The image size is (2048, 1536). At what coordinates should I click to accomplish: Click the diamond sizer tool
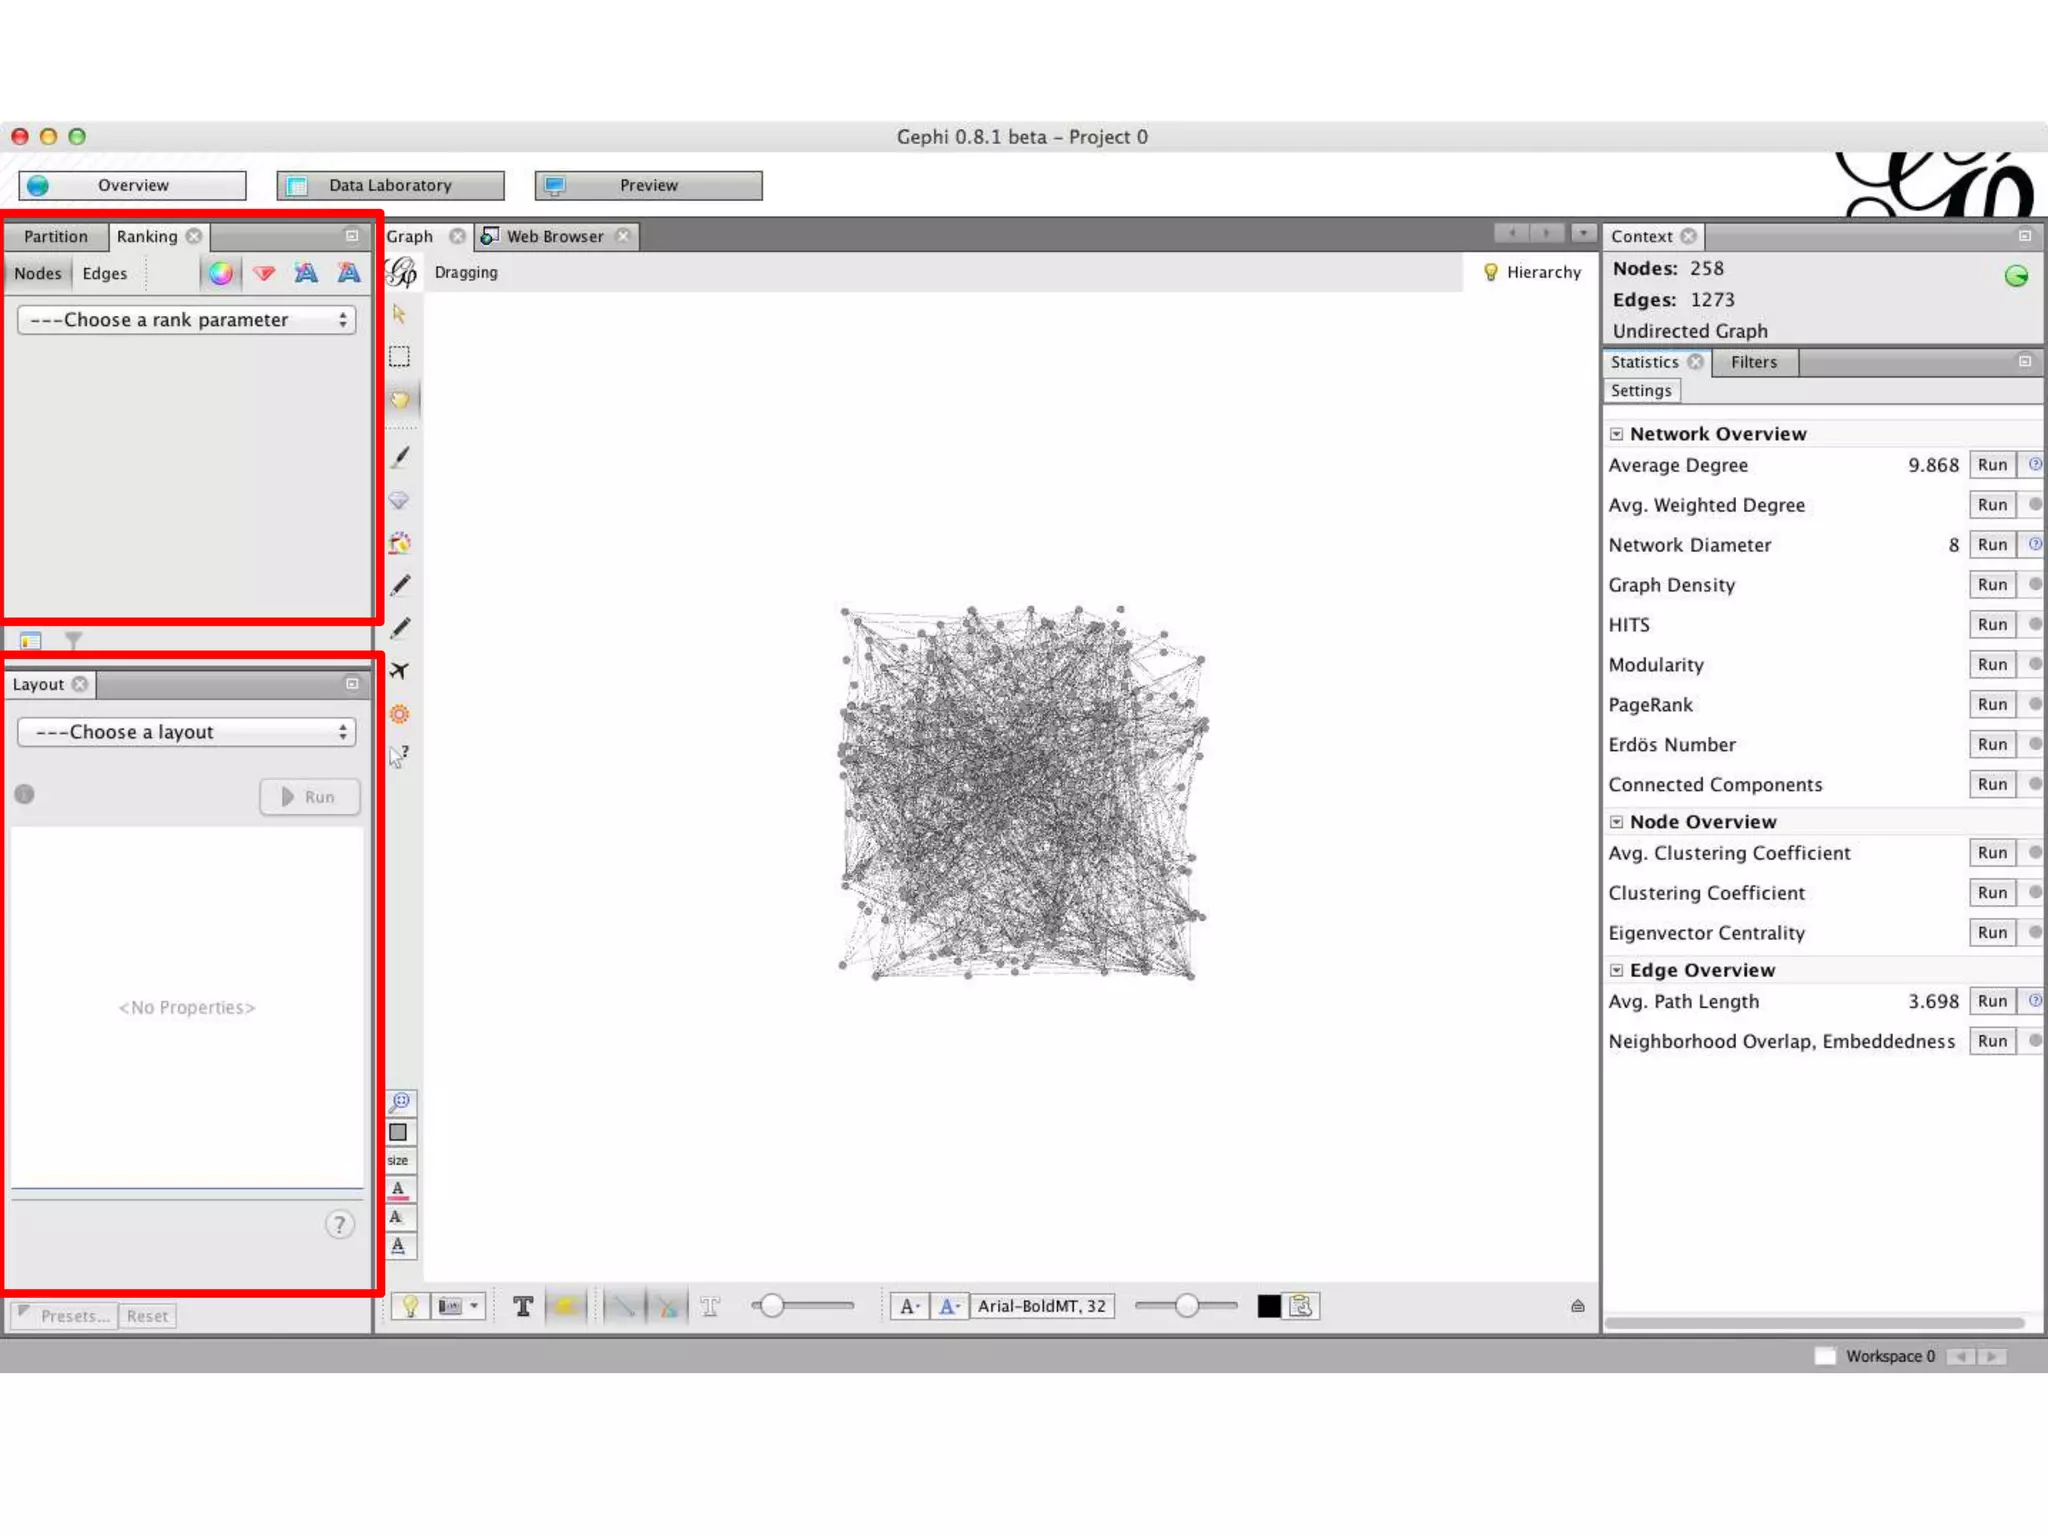click(x=399, y=500)
